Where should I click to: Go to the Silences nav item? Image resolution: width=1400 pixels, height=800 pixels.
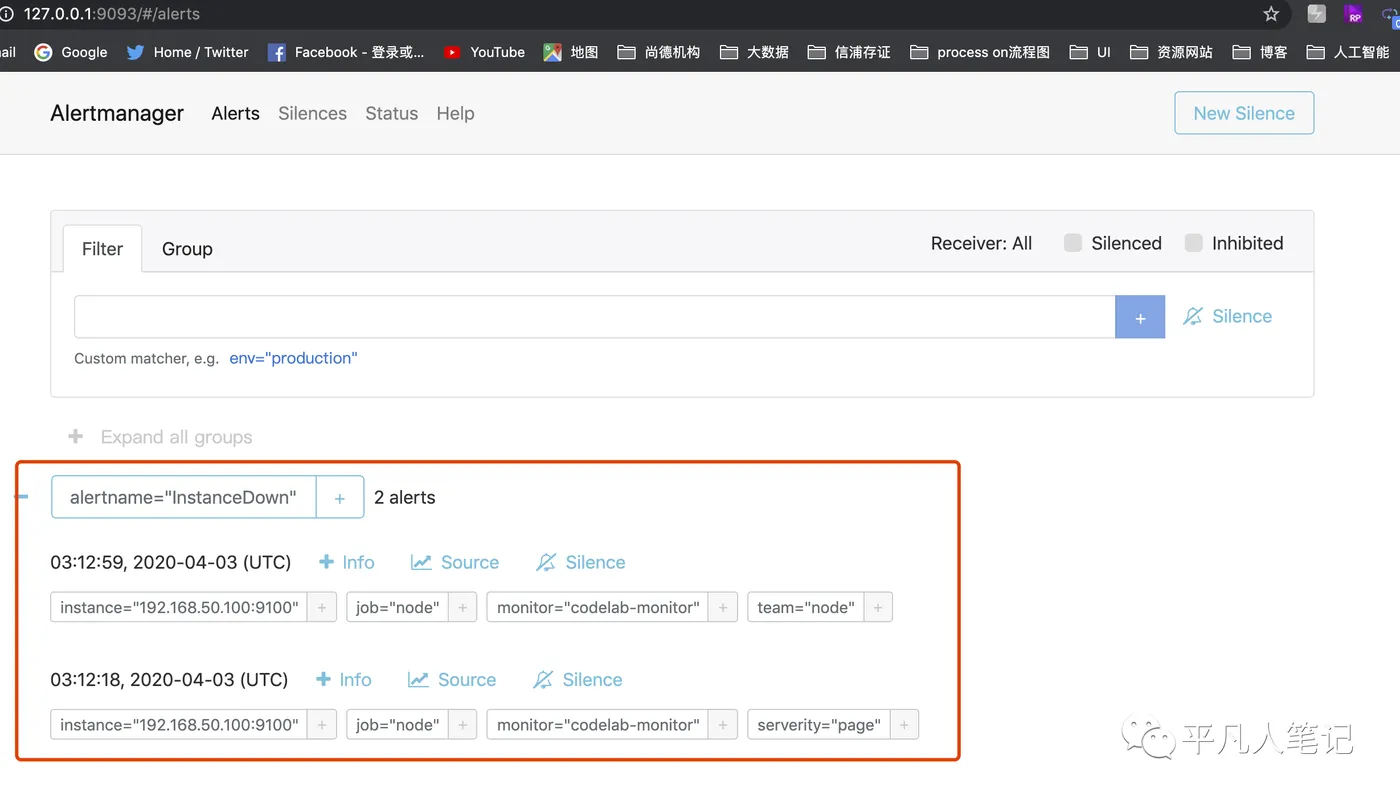[312, 113]
